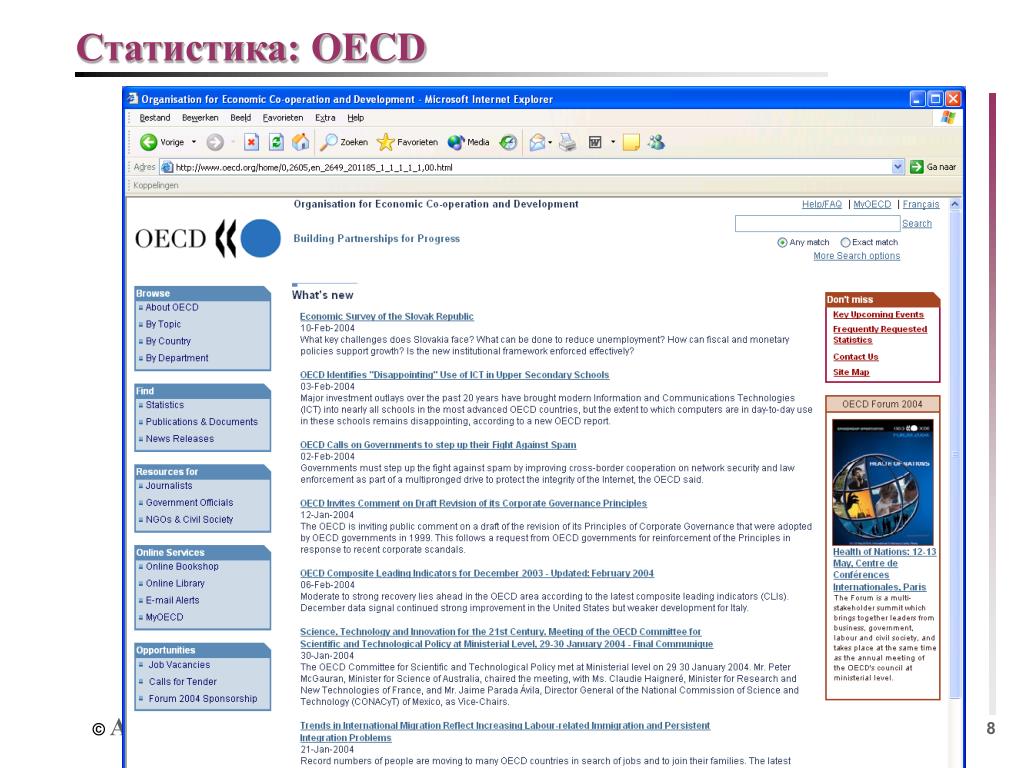Open the Beeld menu
Viewport: 1024px width, 768px height.
pyautogui.click(x=240, y=118)
